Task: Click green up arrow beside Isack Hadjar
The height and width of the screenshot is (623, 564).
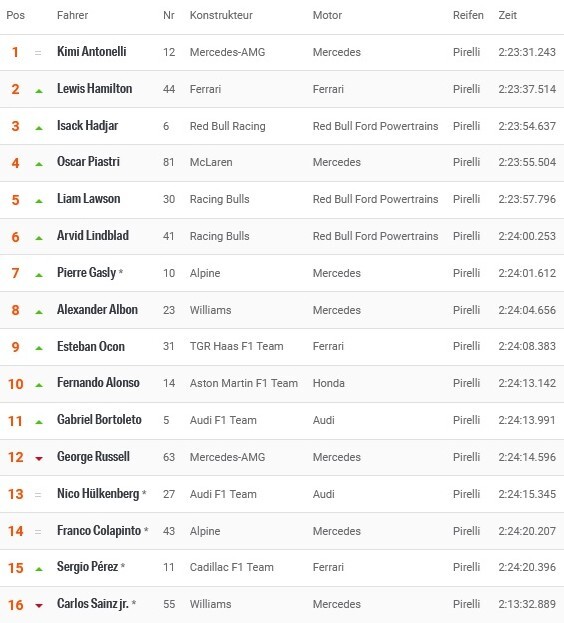Action: [x=39, y=128]
